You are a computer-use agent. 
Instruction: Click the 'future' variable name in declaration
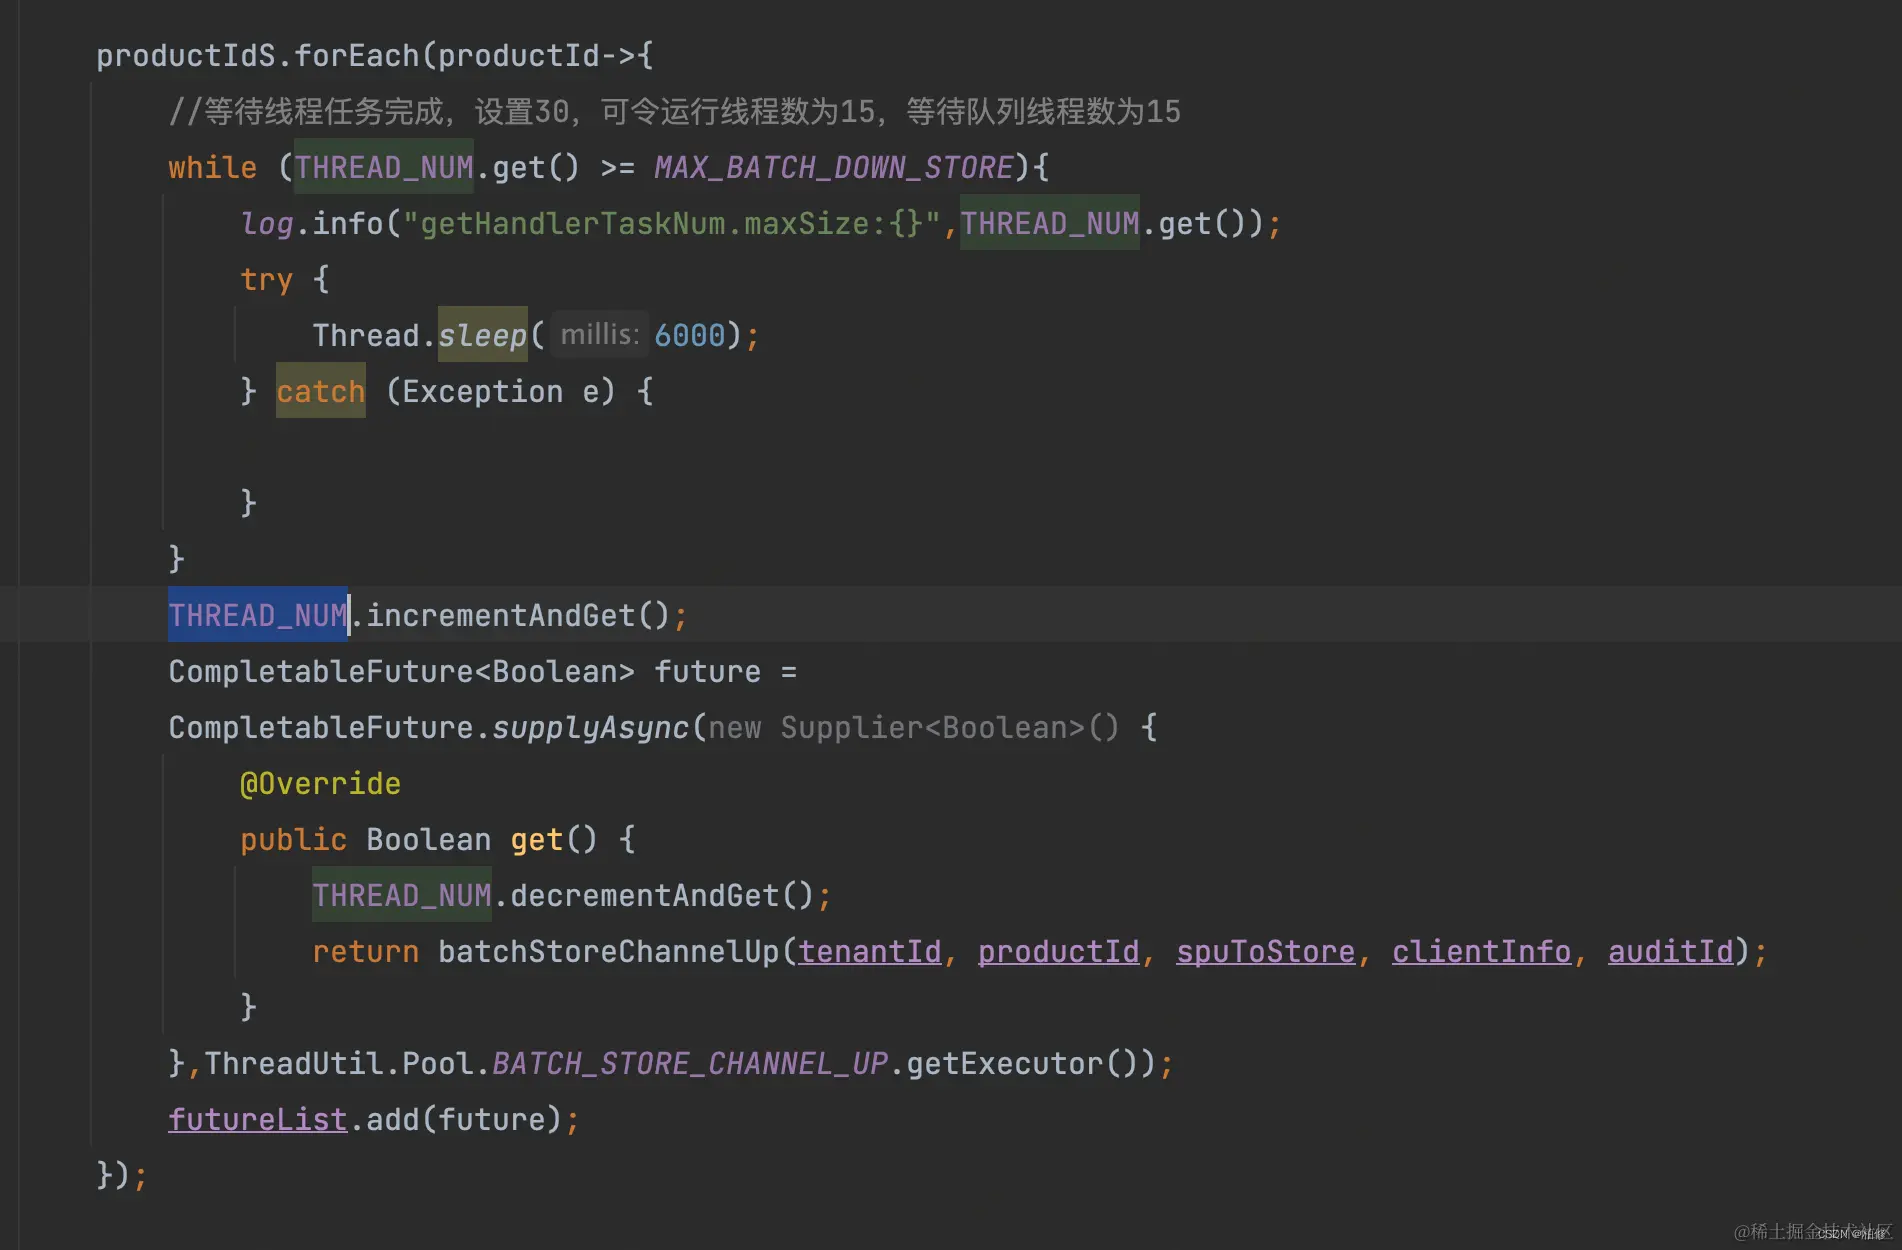[x=708, y=672]
